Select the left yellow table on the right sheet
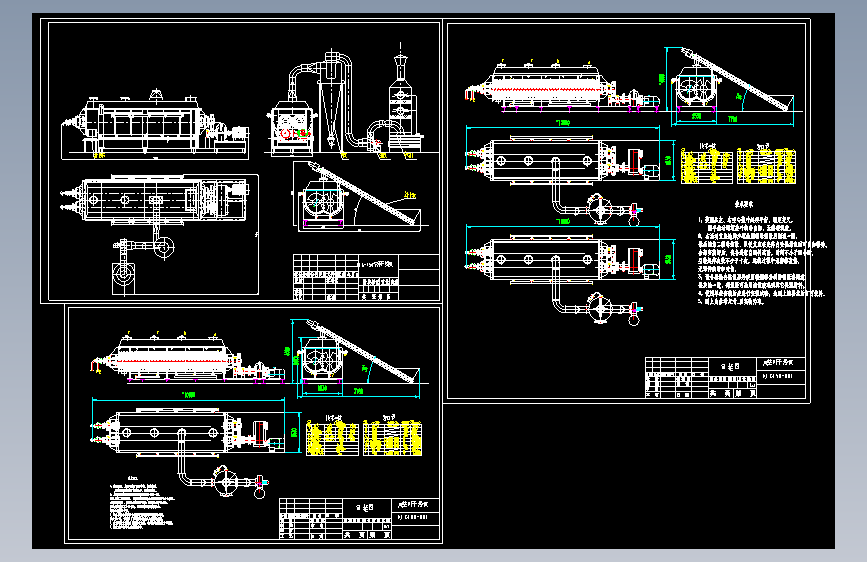867x562 pixels. point(707,165)
